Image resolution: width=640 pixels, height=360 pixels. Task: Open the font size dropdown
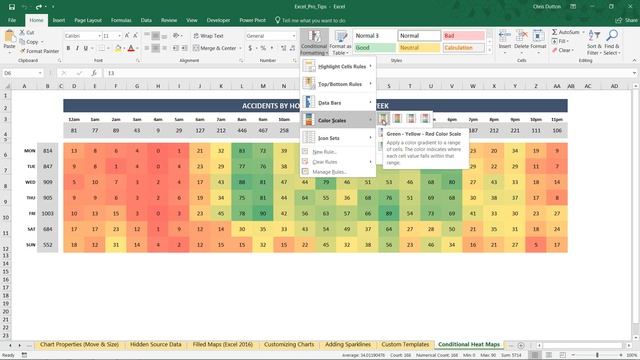tap(119, 36)
